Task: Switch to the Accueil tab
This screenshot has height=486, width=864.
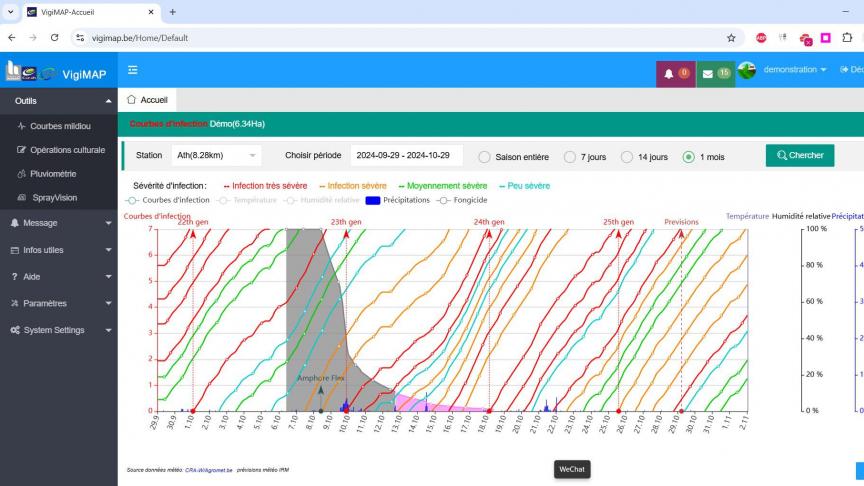Action: point(147,100)
